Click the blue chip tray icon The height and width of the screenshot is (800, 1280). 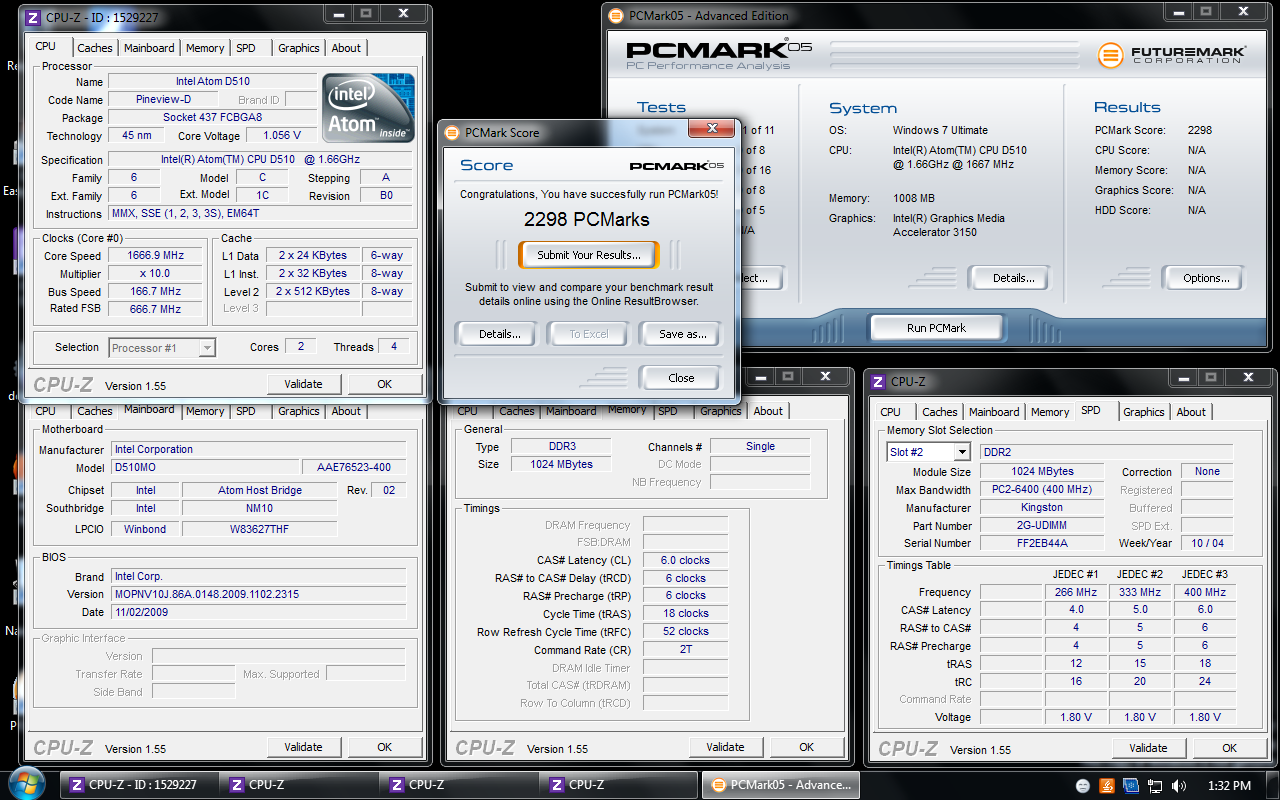[1131, 786]
